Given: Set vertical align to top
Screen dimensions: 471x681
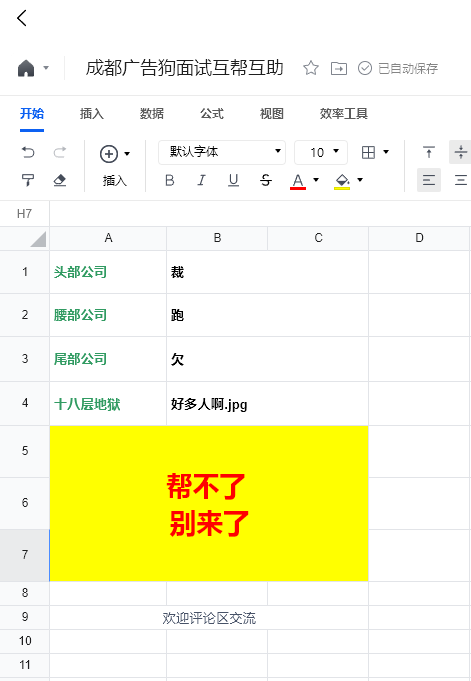Looking at the screenshot, I should coord(429,152).
